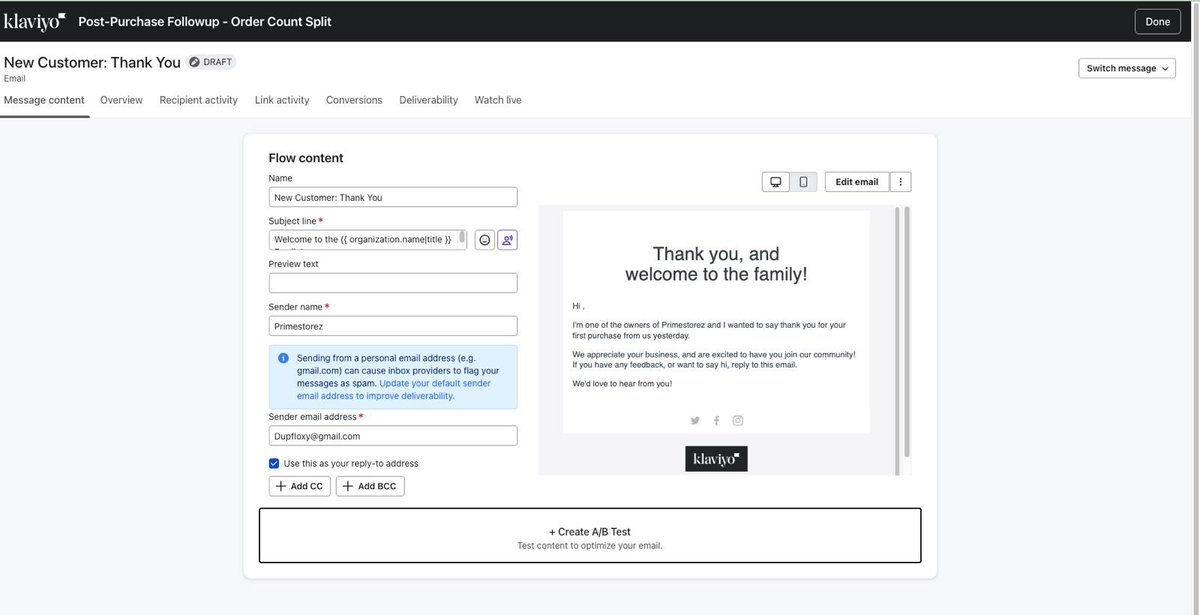
Task: Click the Sender name field 'Primestorez'
Action: tap(393, 326)
